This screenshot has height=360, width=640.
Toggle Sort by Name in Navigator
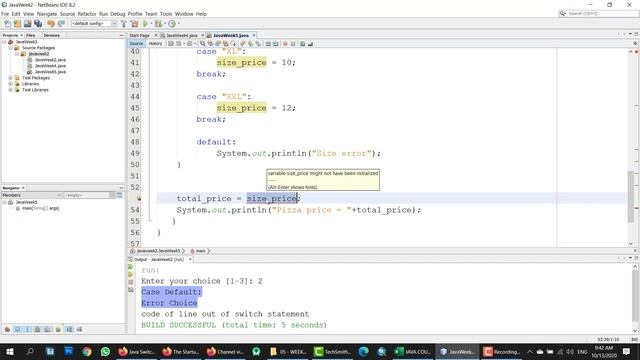(x=69, y=329)
